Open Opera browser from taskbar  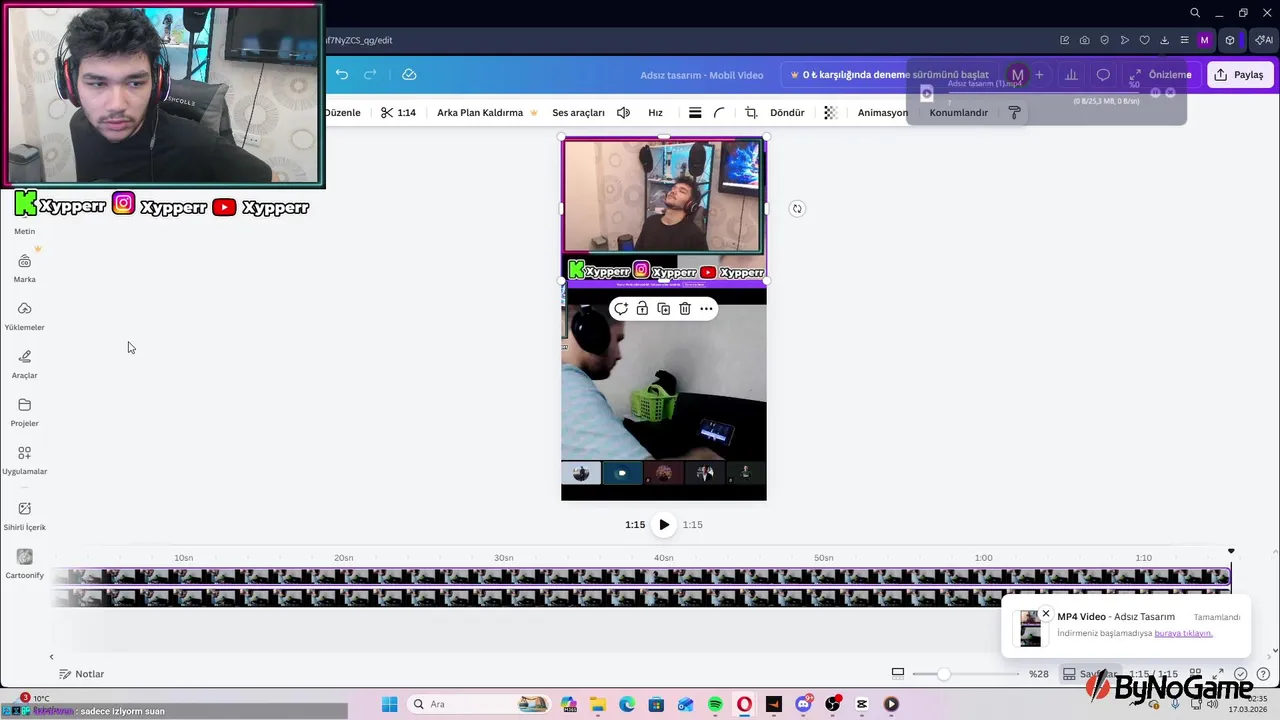(x=744, y=704)
